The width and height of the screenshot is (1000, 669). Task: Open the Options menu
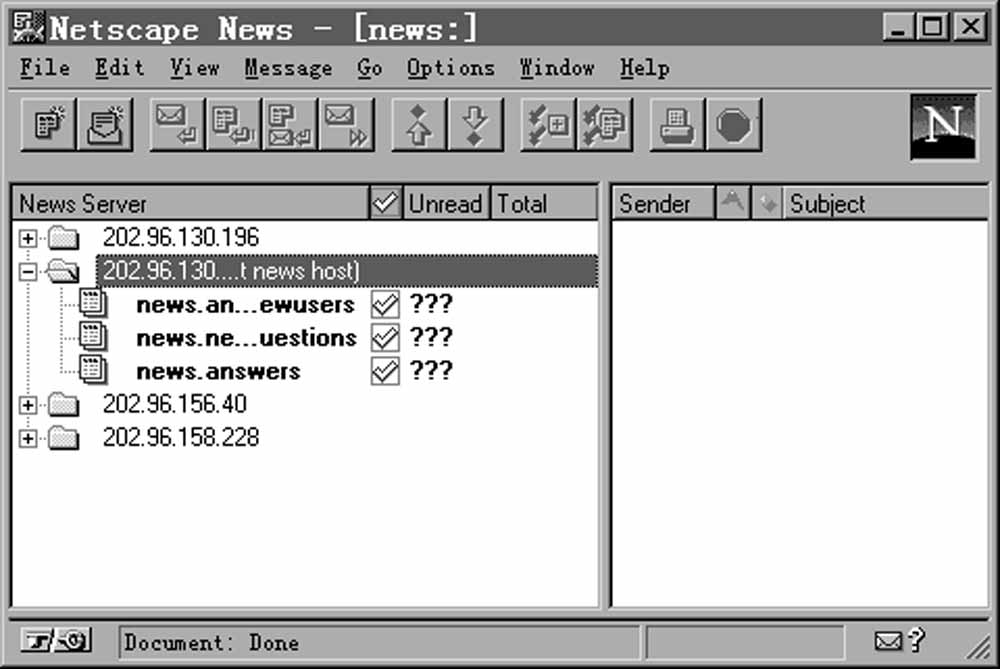point(451,68)
